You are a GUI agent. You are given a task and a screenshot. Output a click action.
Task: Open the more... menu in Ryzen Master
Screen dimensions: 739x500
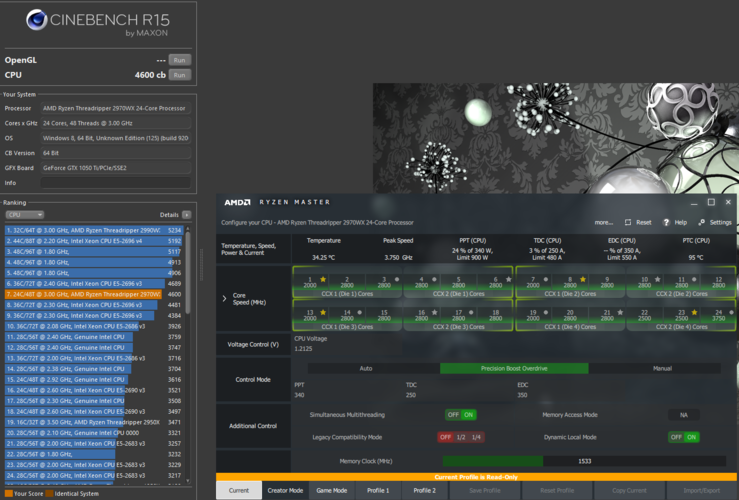tap(603, 222)
